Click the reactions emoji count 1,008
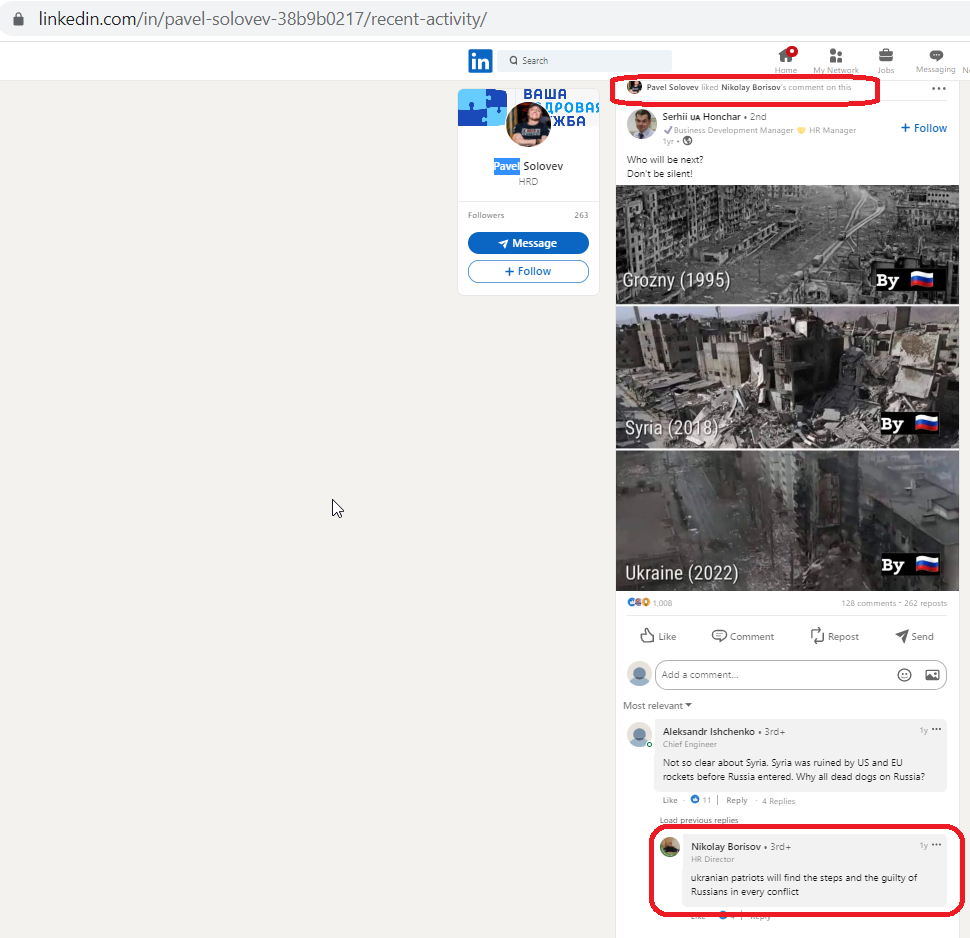This screenshot has width=970, height=938. tap(650, 603)
